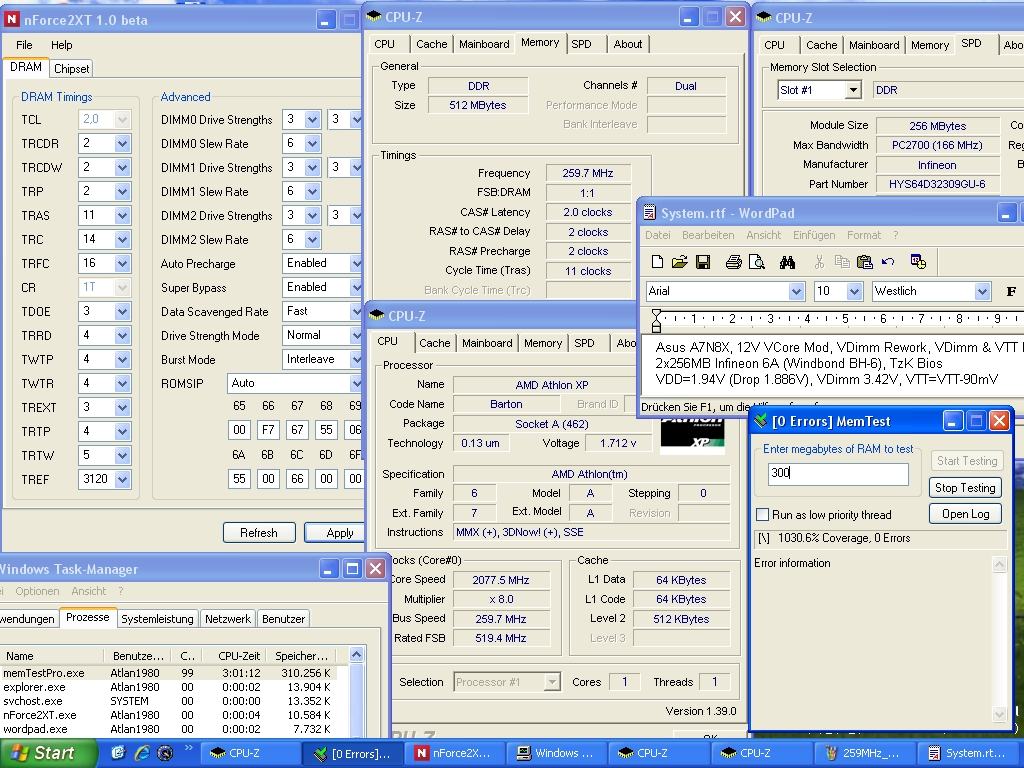The height and width of the screenshot is (768, 1024).
Task: Open TRTW timing dropdown
Action: coord(122,455)
